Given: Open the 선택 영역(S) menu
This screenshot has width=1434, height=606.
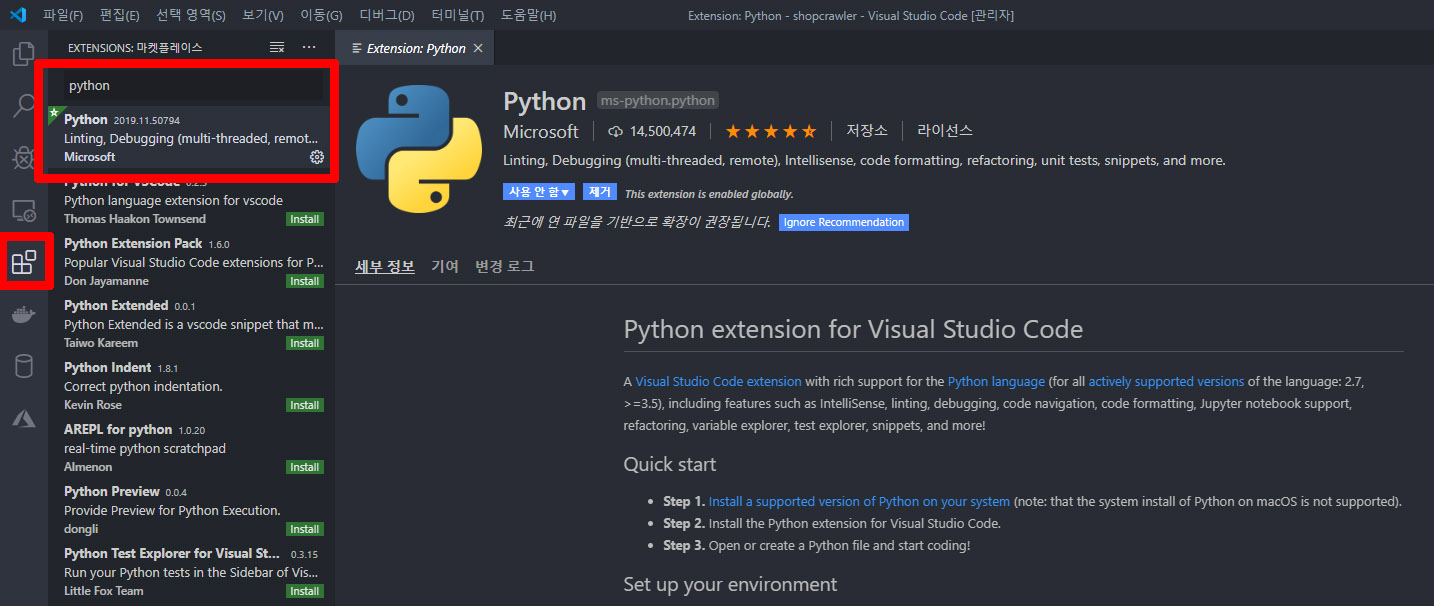Looking at the screenshot, I should (x=191, y=15).
